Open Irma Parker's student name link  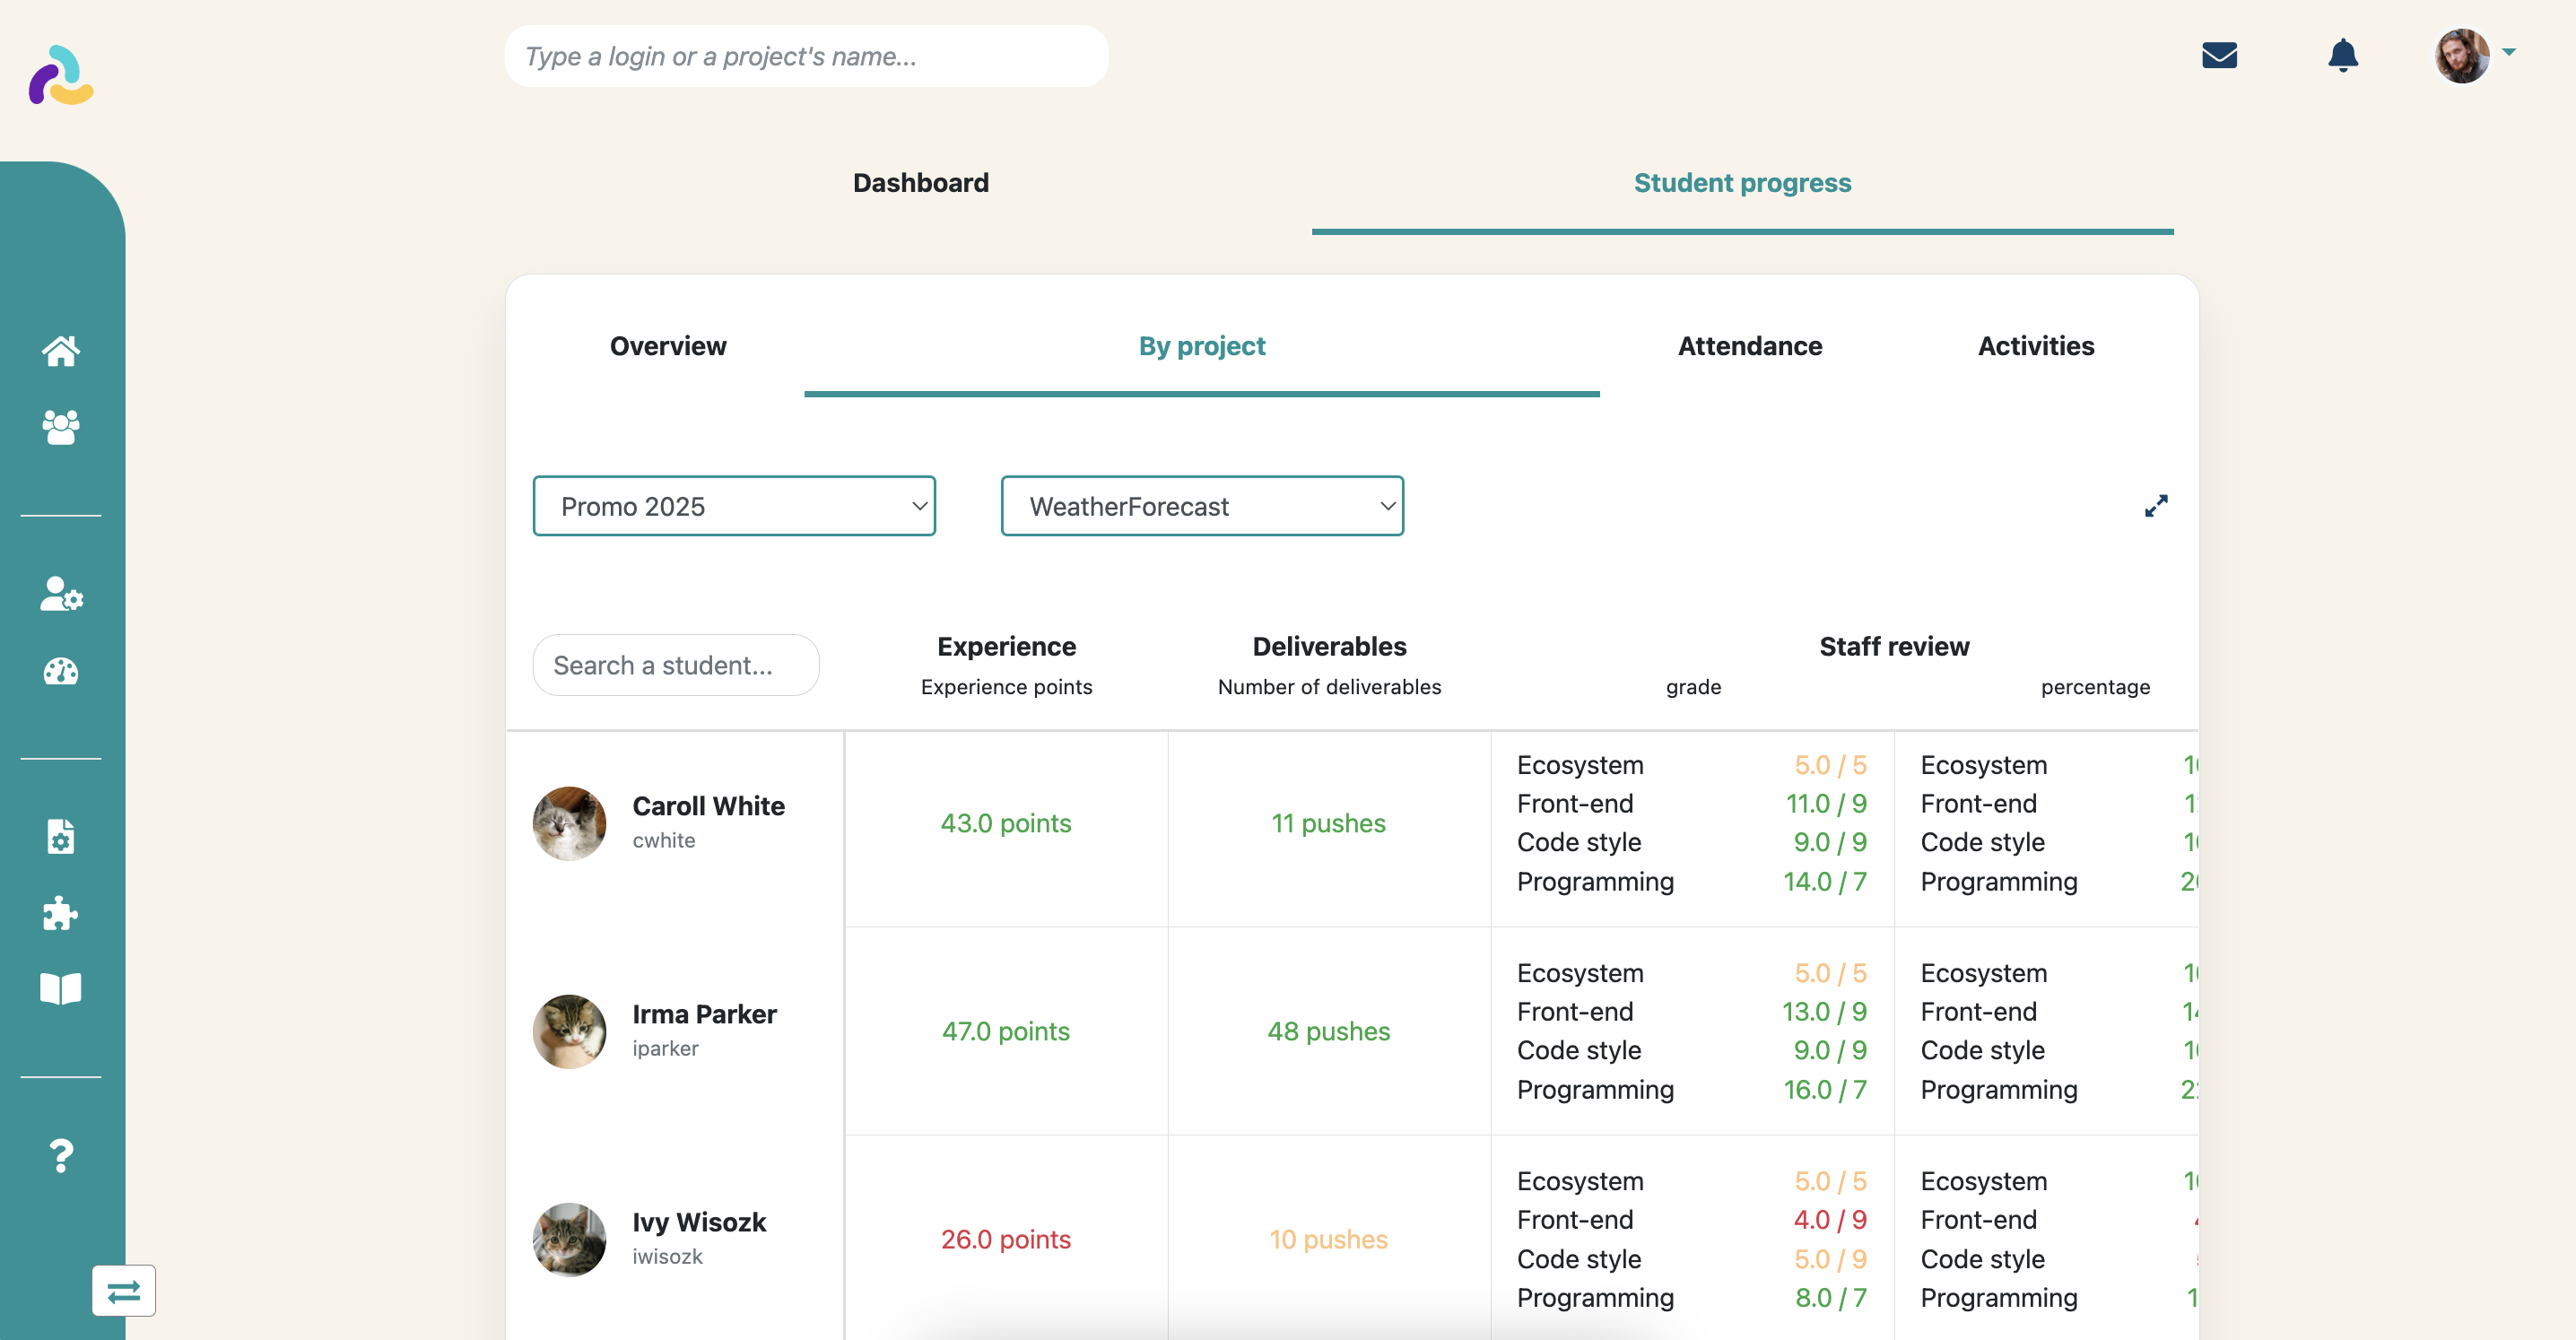tap(704, 1014)
